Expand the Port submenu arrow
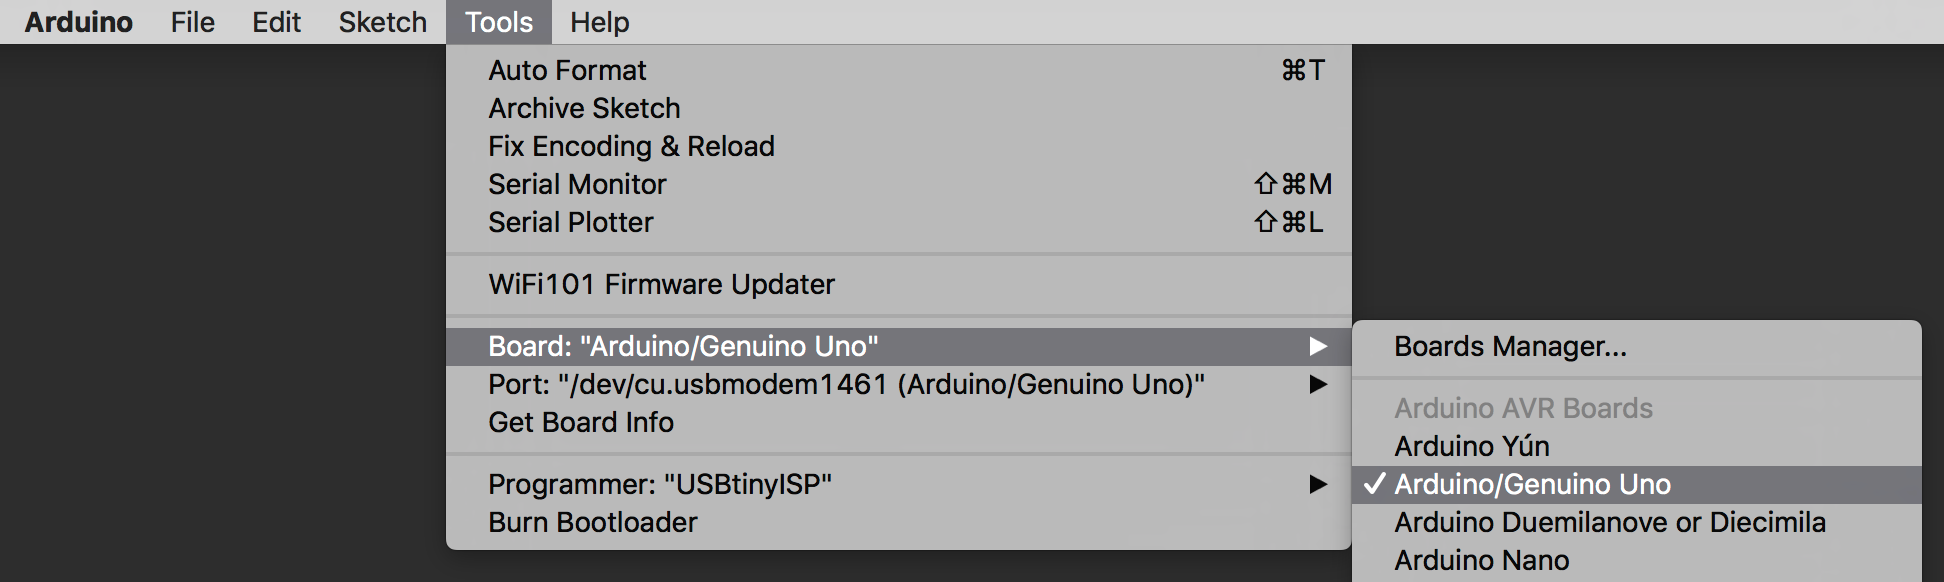The image size is (1944, 582). pos(1318,384)
